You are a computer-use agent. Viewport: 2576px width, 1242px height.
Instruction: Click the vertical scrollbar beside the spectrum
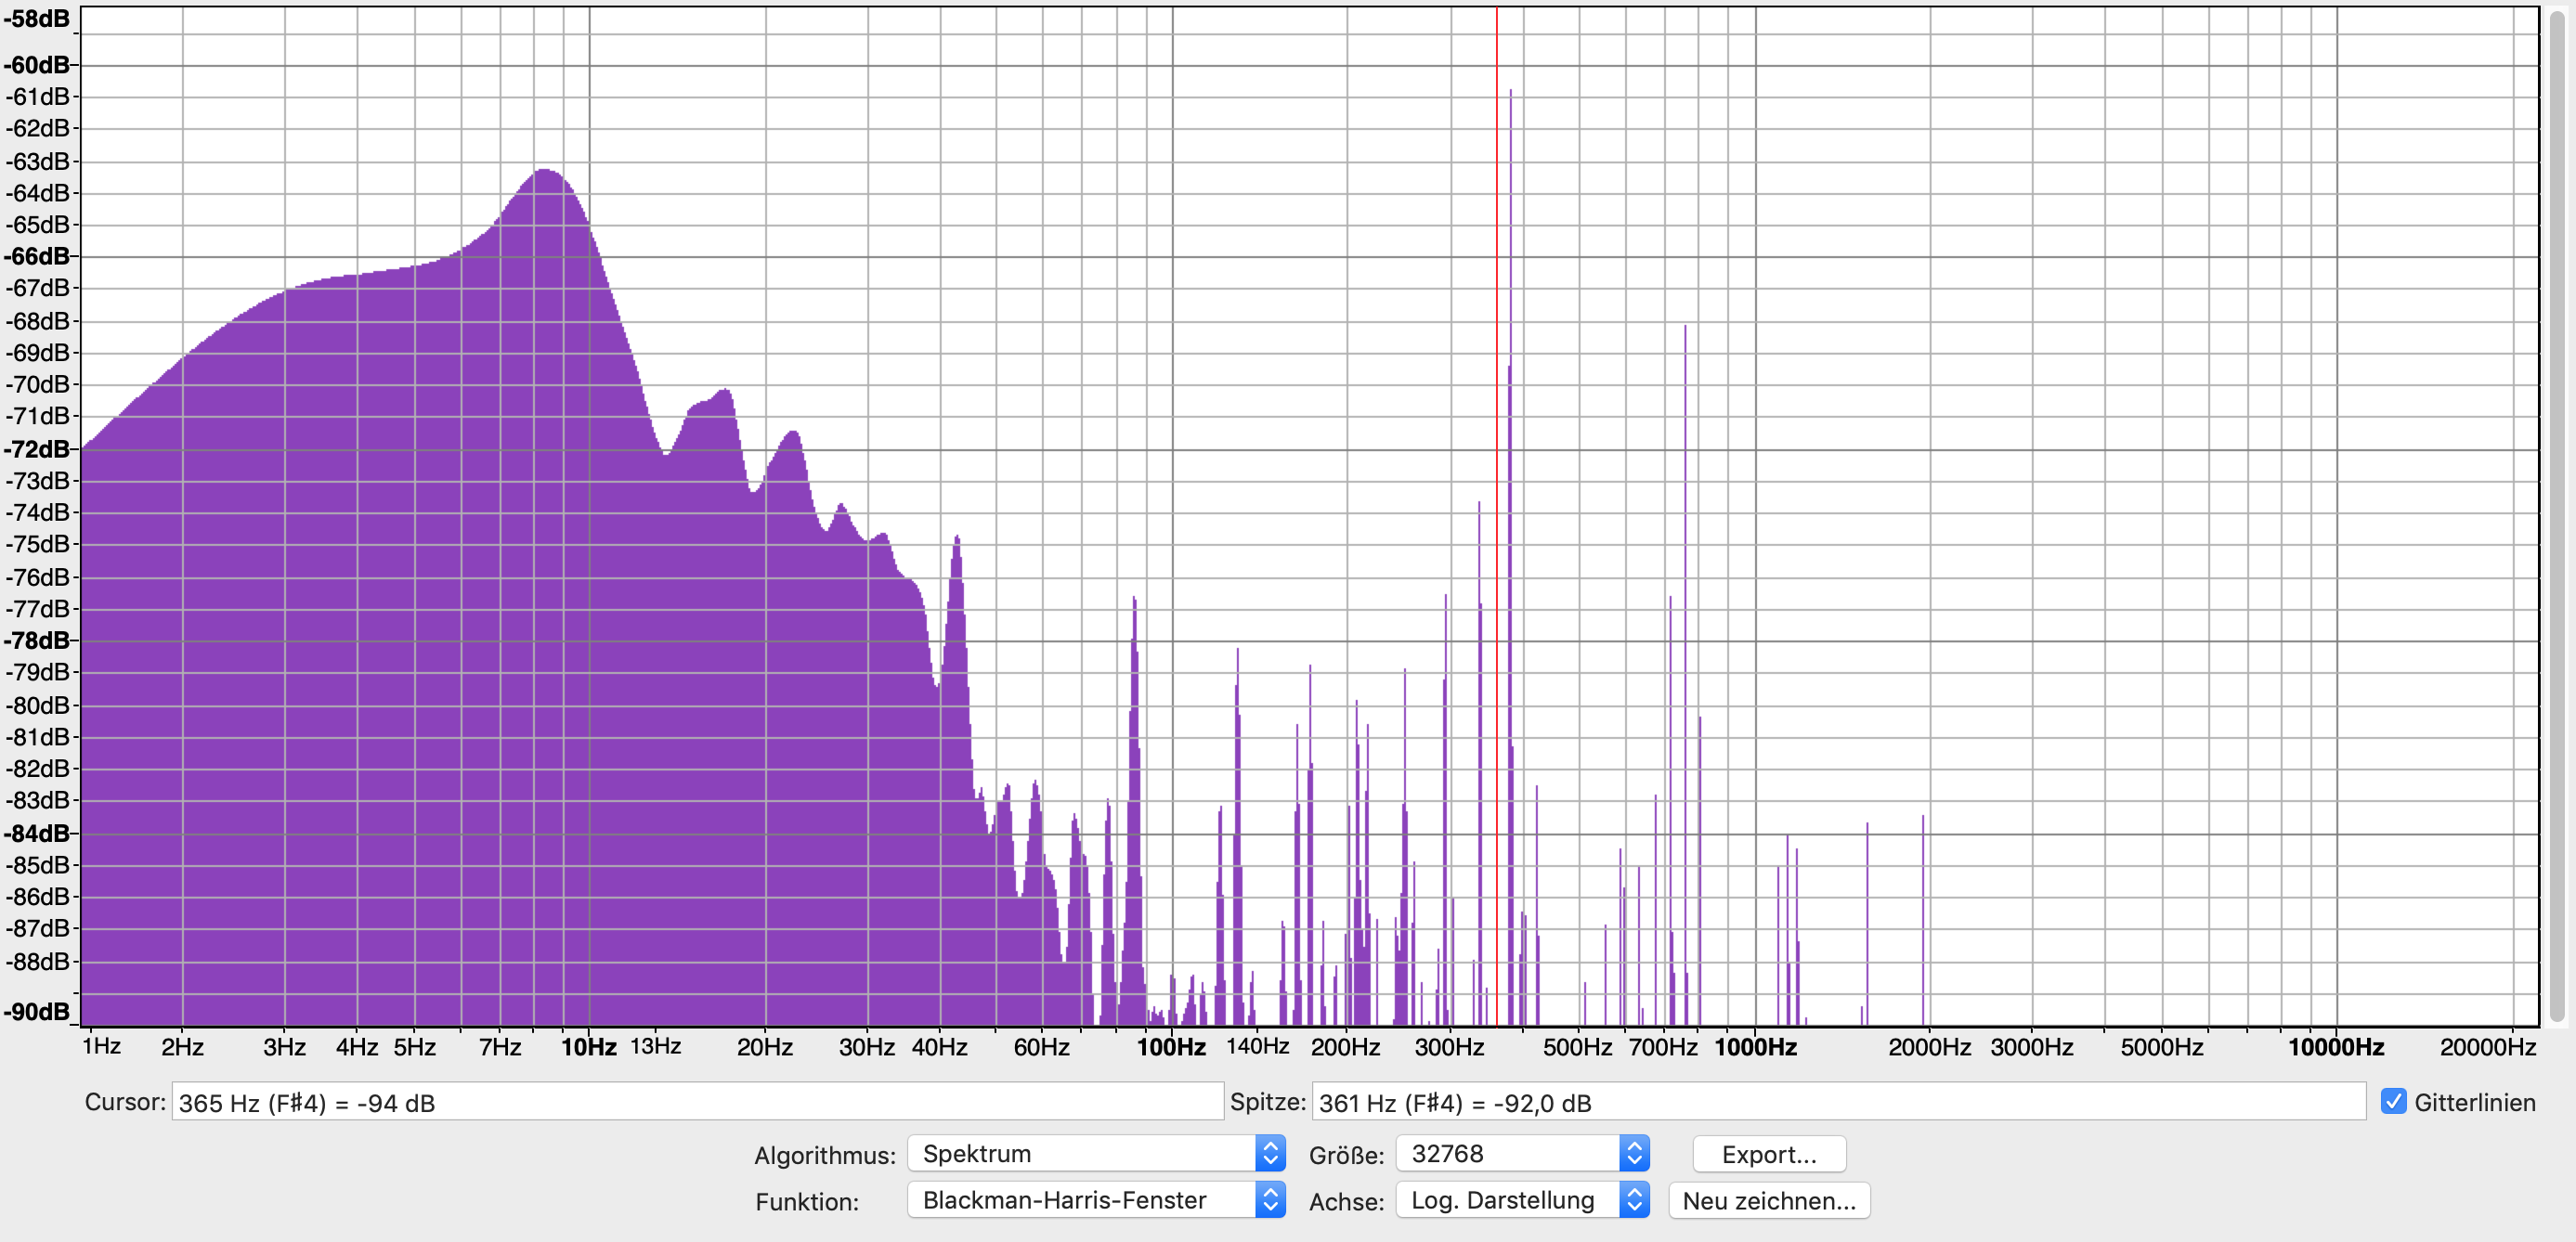click(x=2558, y=515)
